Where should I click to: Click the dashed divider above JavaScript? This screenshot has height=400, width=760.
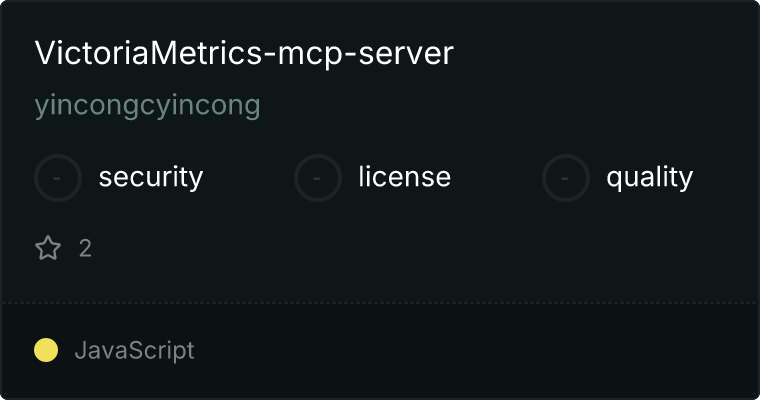point(380,303)
